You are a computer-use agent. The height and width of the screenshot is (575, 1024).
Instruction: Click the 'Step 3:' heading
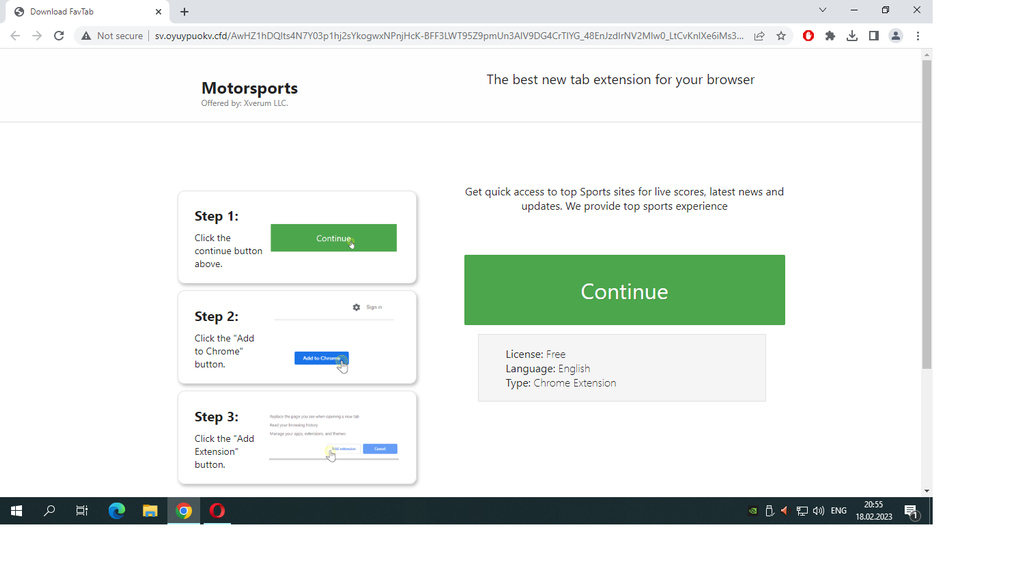pyautogui.click(x=216, y=417)
